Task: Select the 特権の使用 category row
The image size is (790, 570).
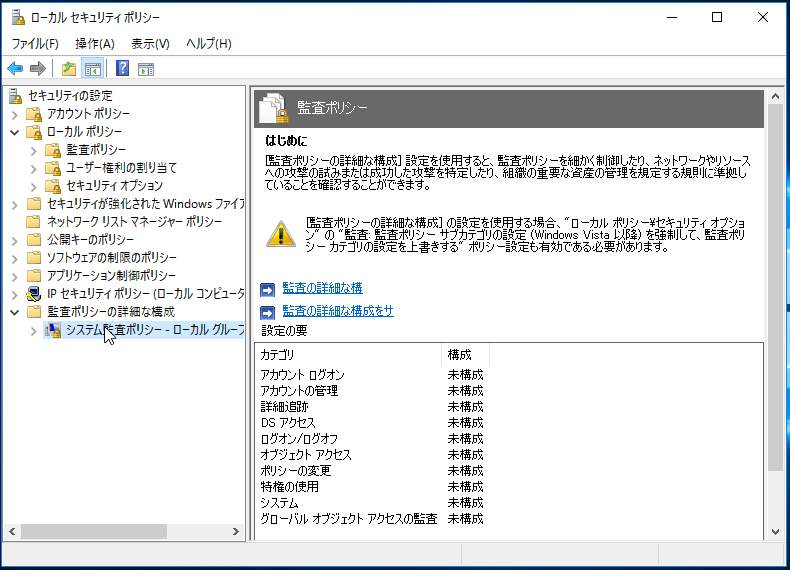Action: pos(372,487)
